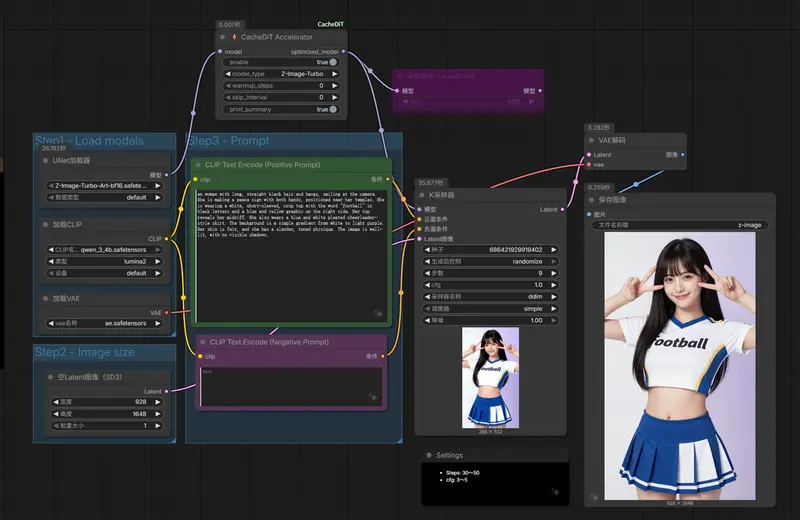Select the Step3 - Prompt group title
The height and width of the screenshot is (520, 800).
[228, 140]
